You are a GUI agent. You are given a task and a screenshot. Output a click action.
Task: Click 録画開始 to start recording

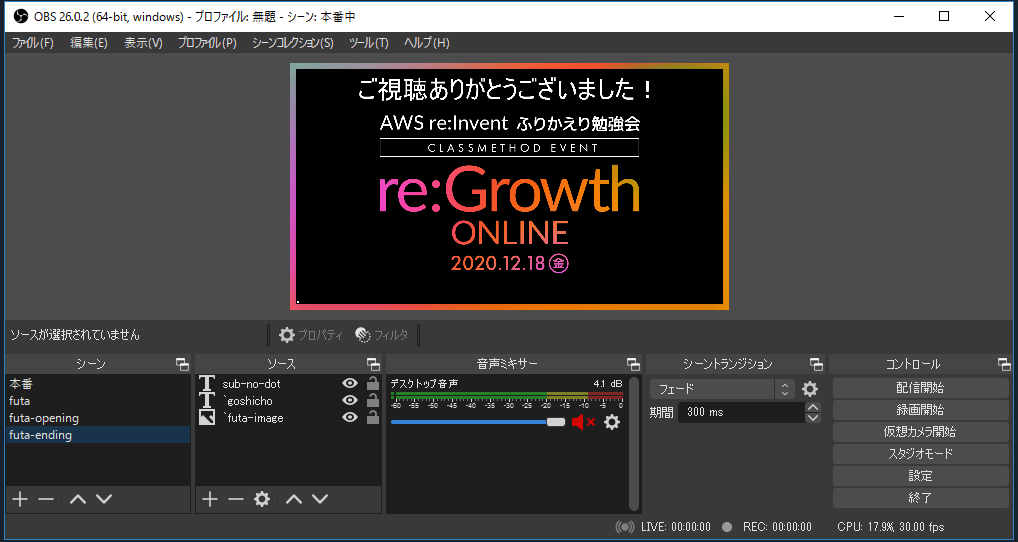click(x=920, y=410)
